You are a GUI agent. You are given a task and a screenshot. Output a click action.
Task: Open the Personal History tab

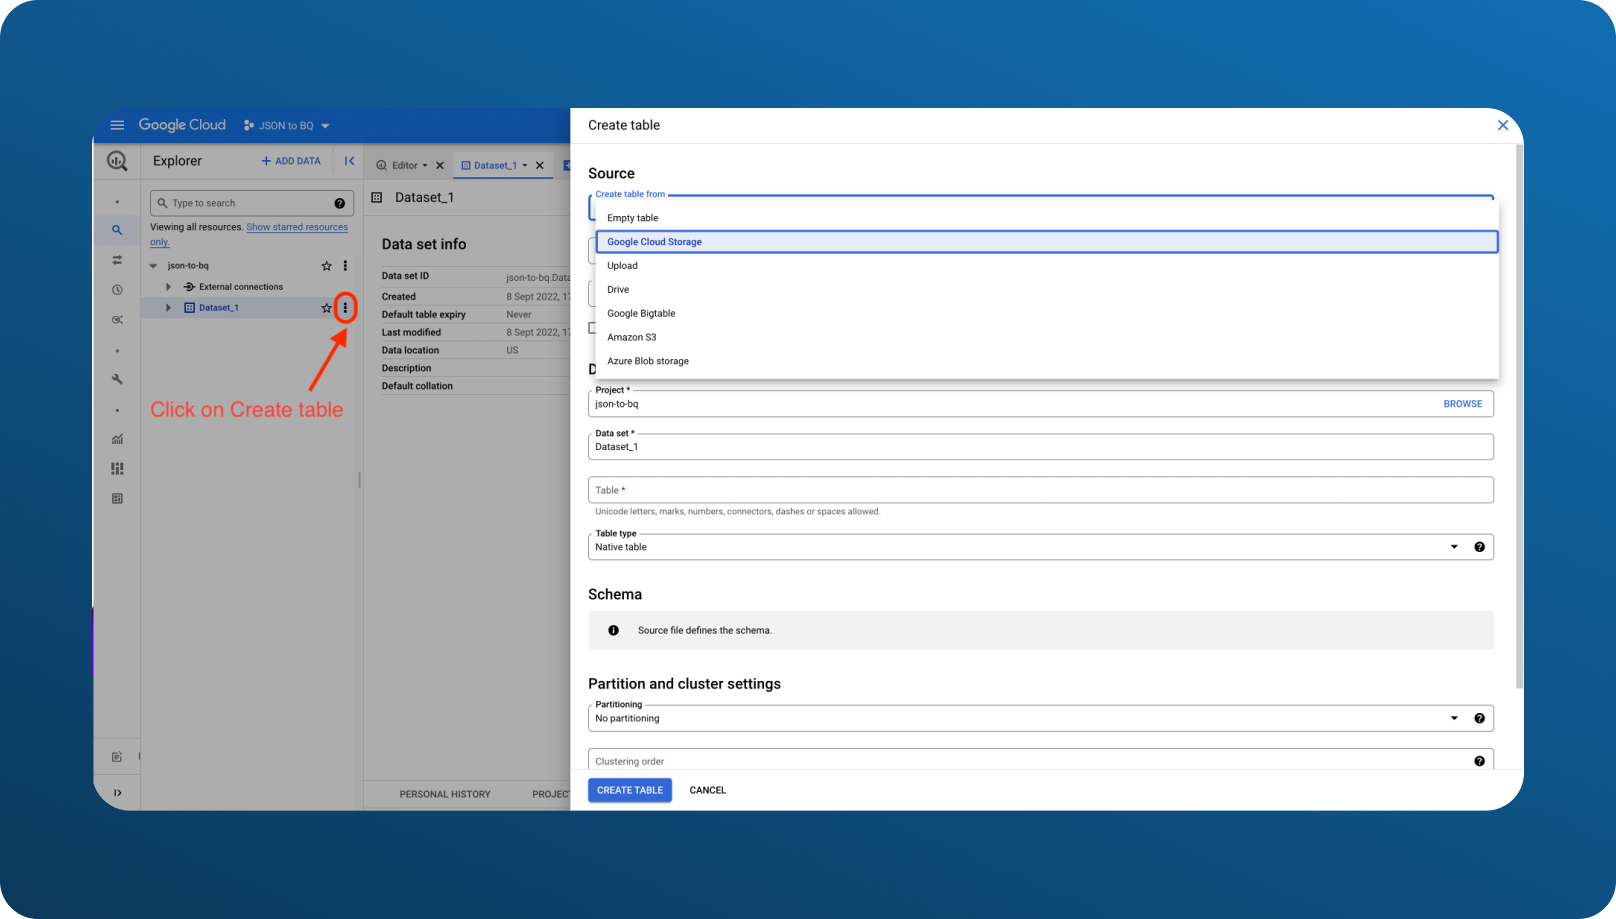(x=445, y=794)
